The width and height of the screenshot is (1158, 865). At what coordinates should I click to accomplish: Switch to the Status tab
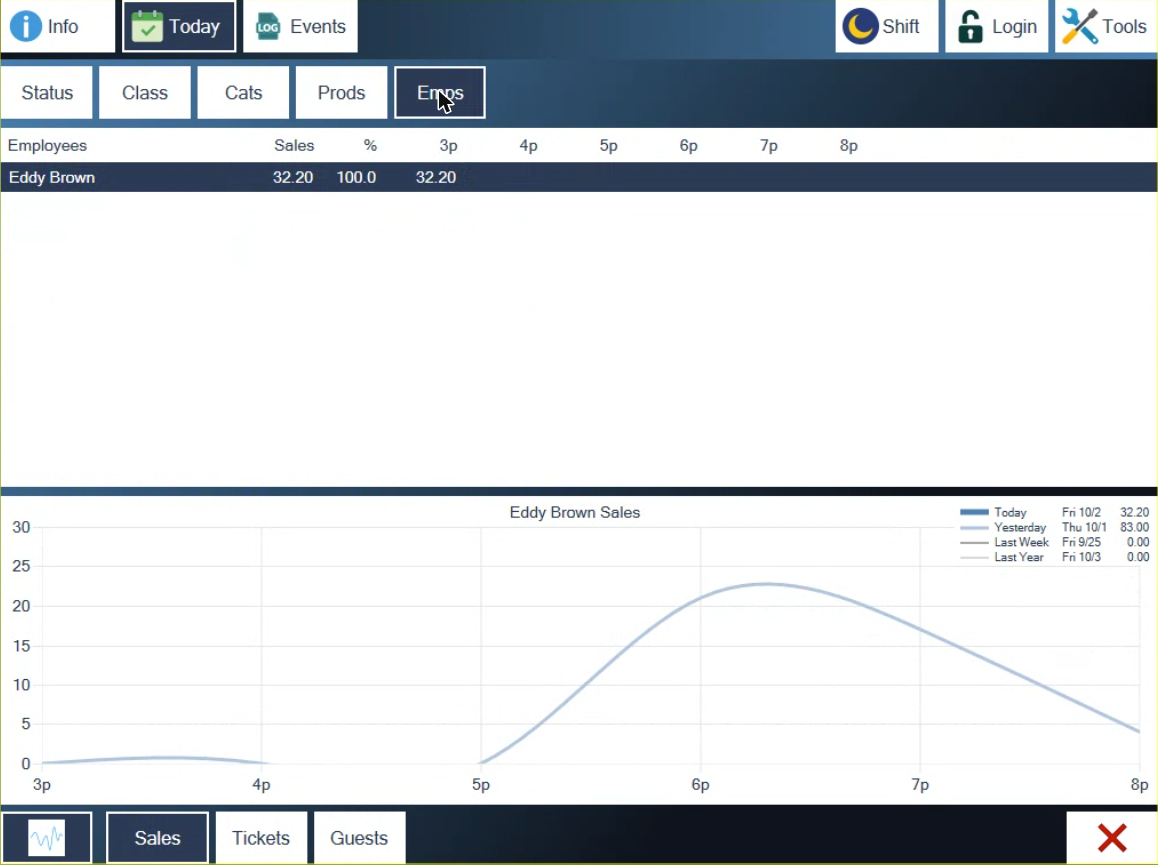tap(47, 92)
